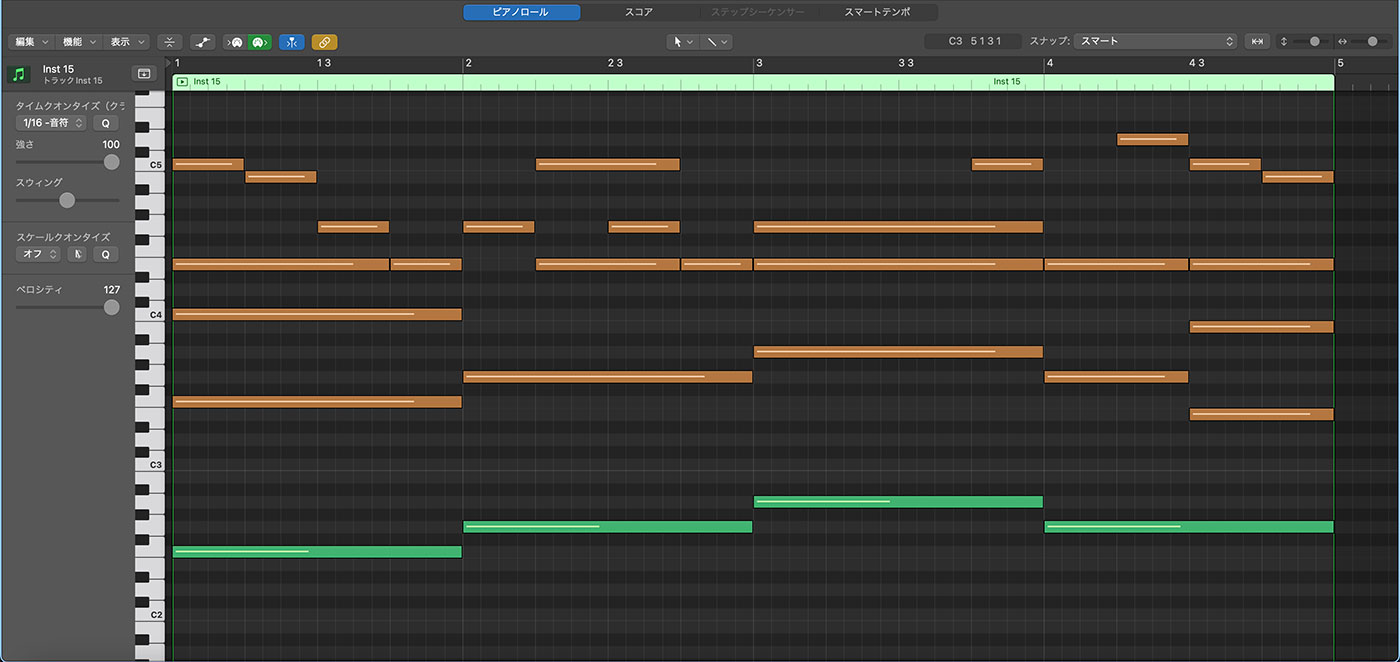This screenshot has height=662, width=1400.
Task: Adjust the ベロシティ velocity slider
Action: point(67,307)
